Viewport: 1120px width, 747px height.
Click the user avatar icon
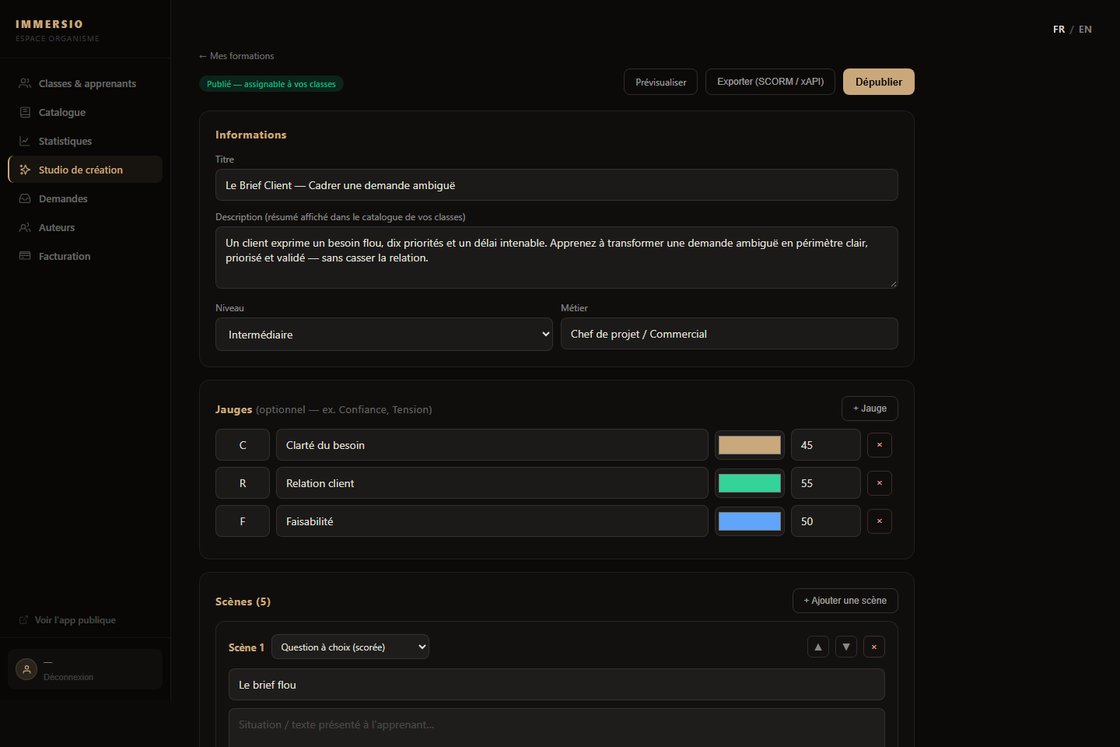pyautogui.click(x=26, y=669)
